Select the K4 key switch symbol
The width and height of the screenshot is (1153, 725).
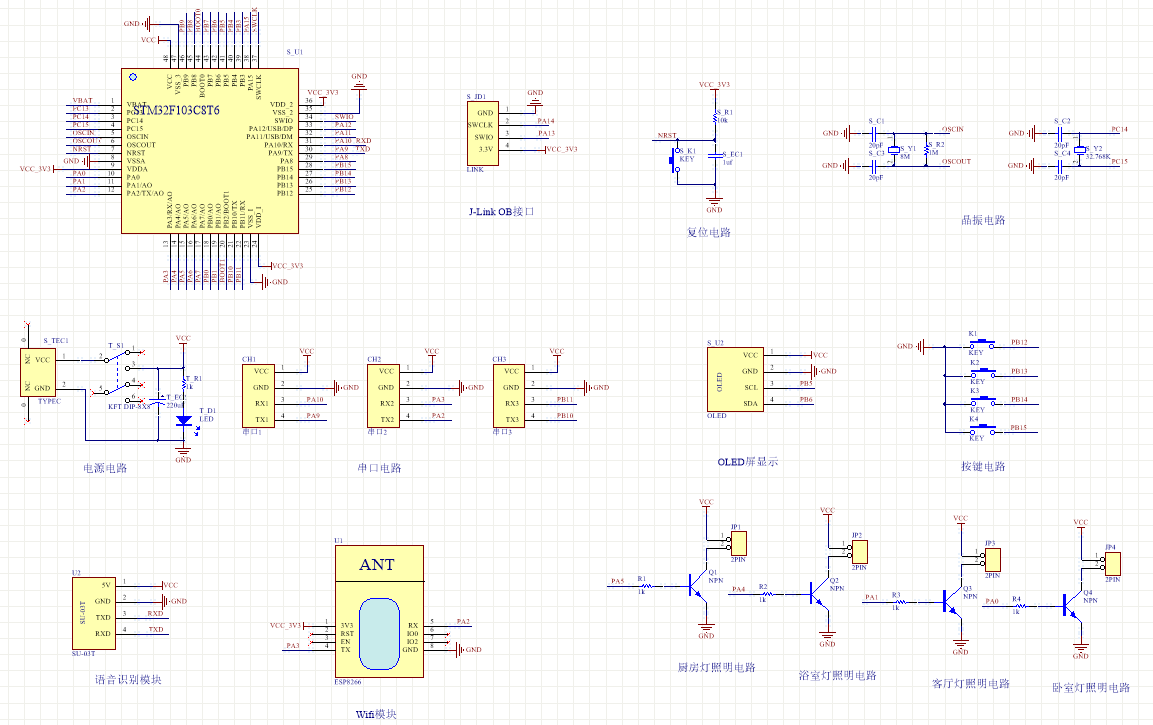pos(982,430)
